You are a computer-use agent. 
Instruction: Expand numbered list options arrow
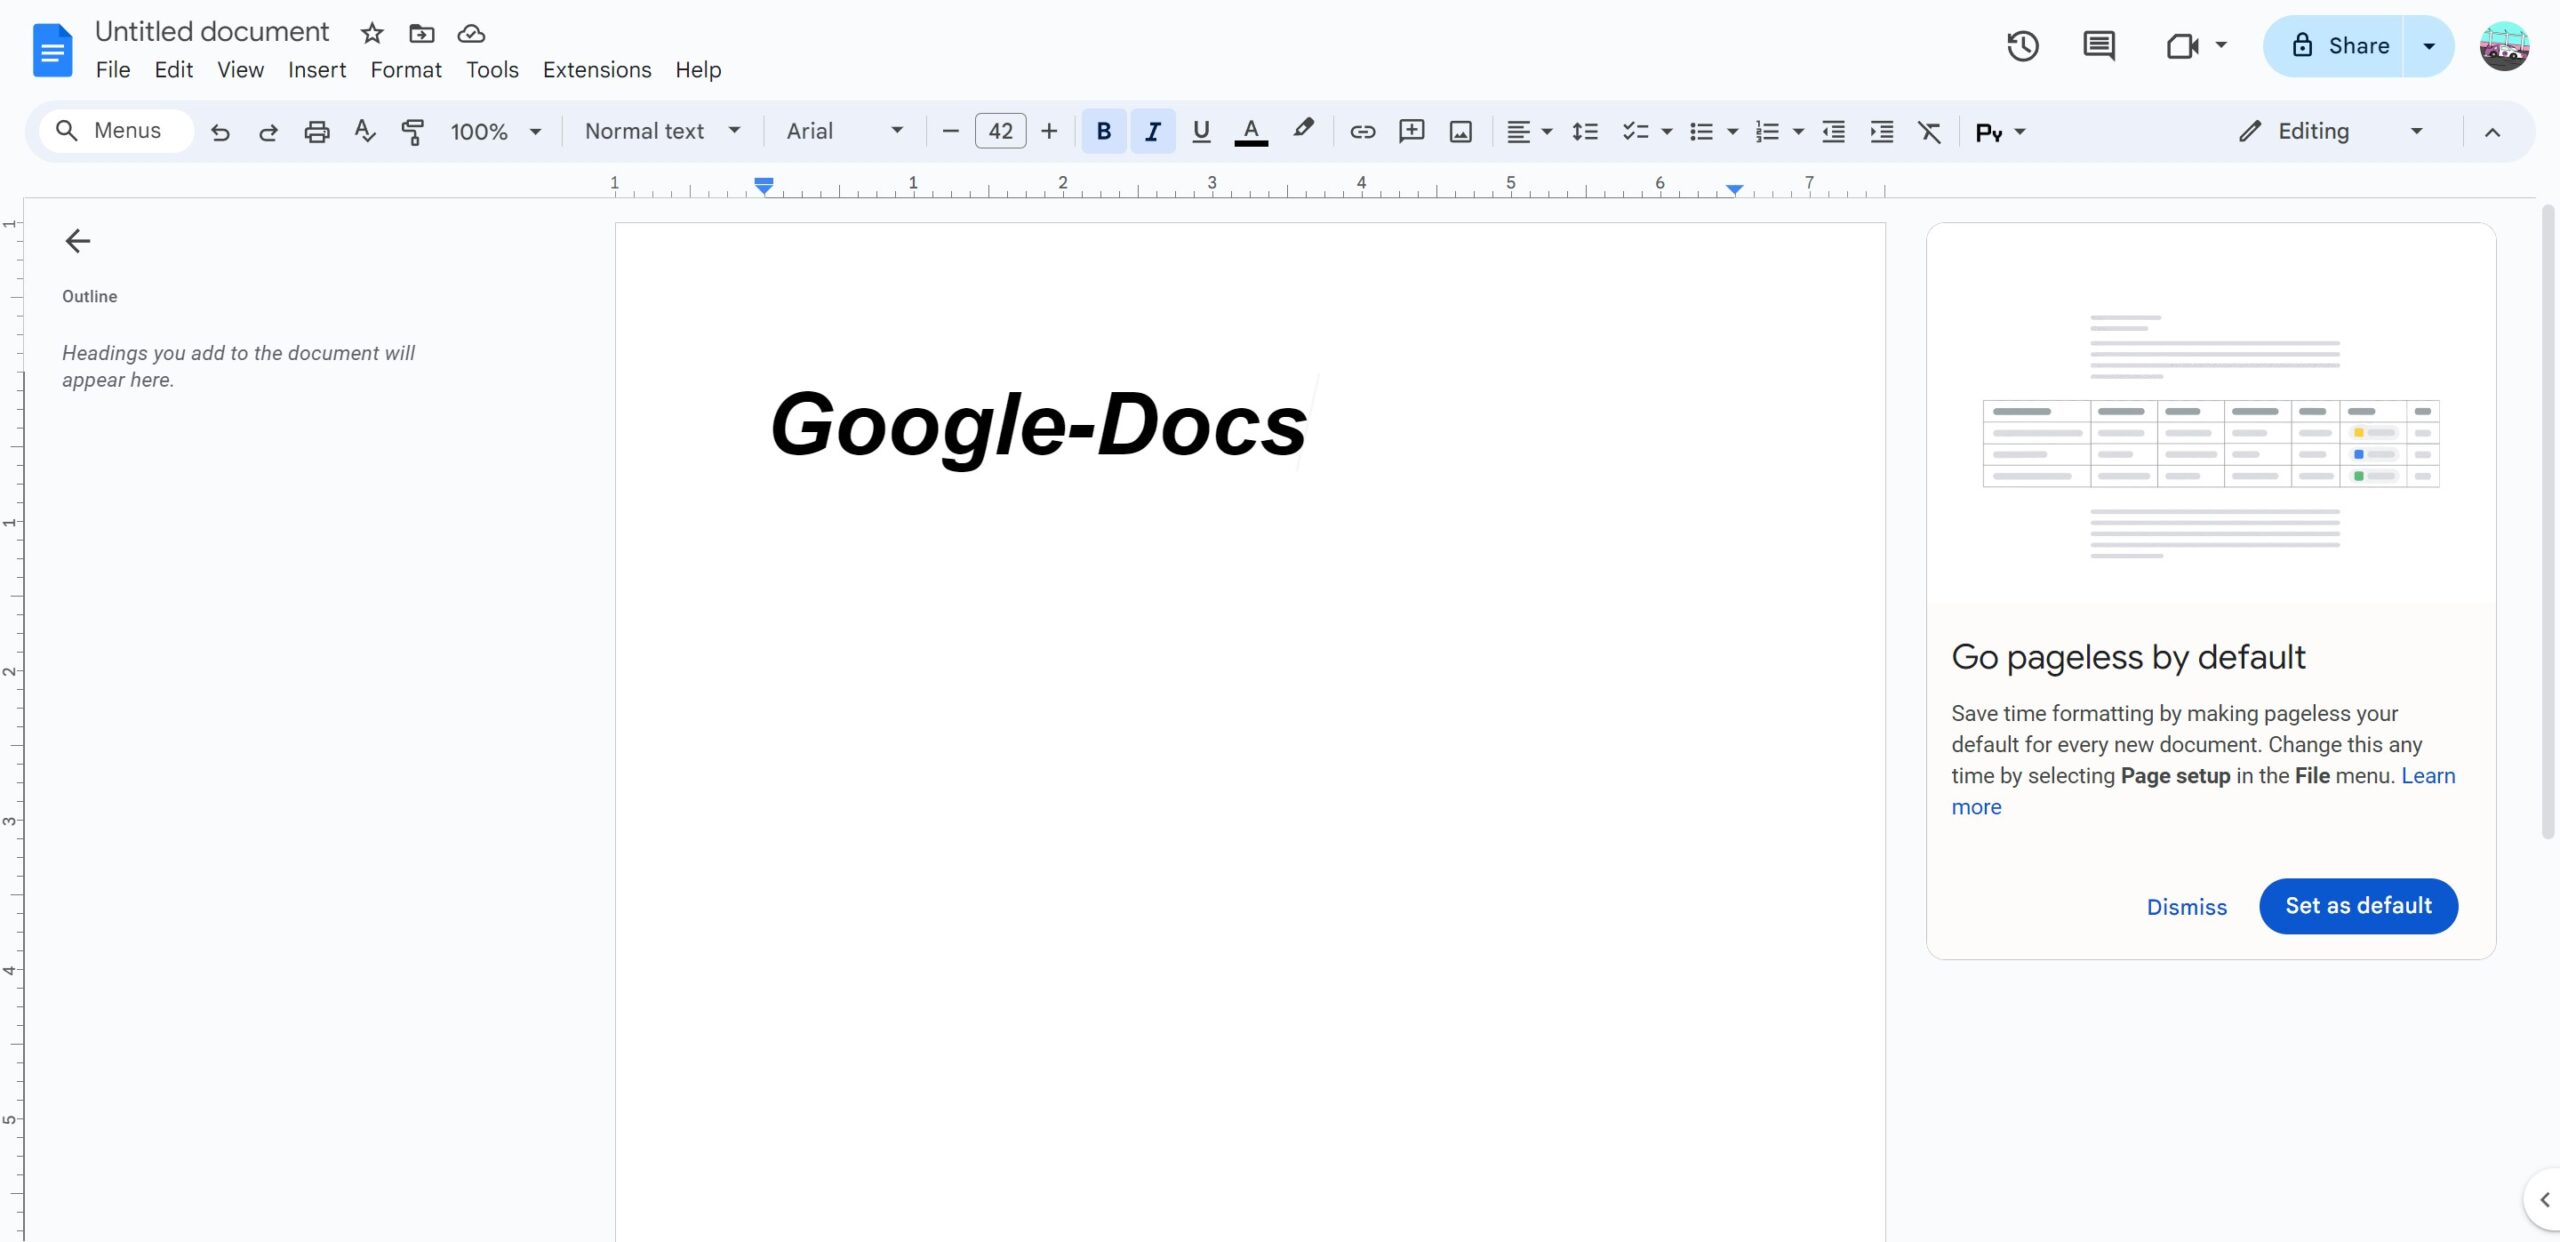1798,132
